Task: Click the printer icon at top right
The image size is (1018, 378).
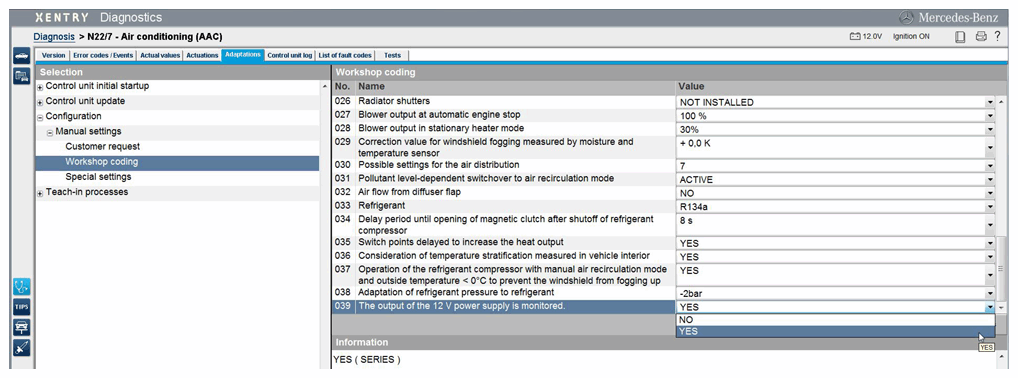Action: click(x=981, y=37)
